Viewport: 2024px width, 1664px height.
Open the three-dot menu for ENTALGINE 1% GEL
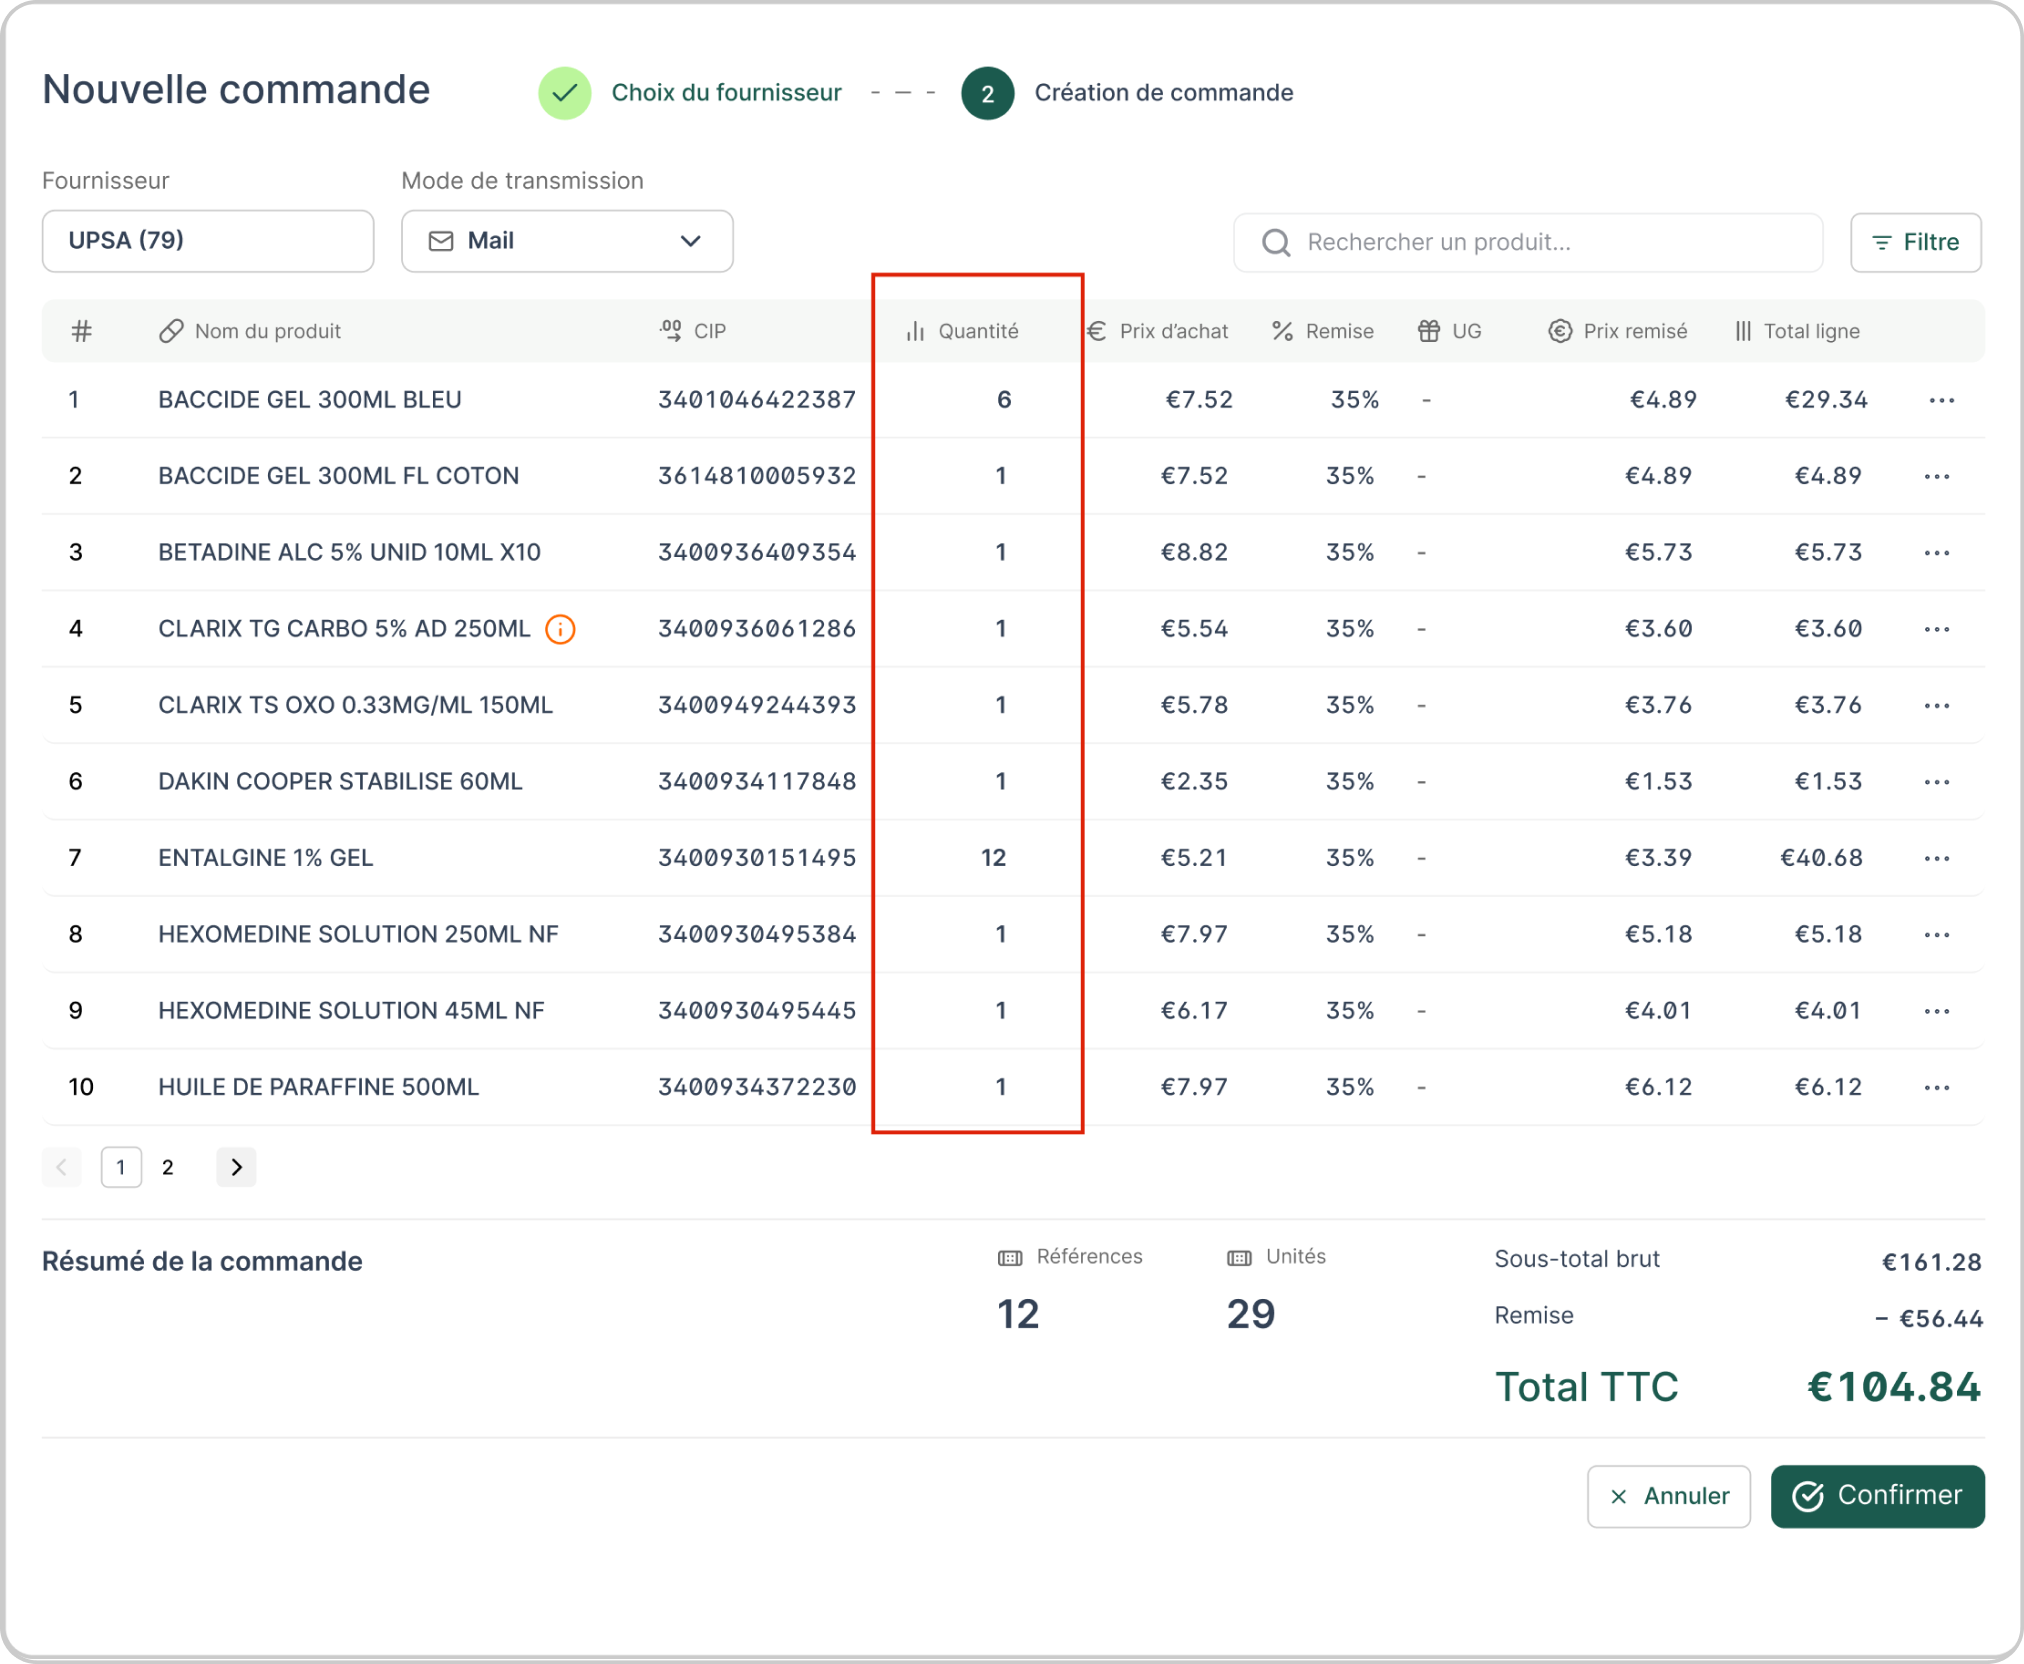tap(1936, 858)
